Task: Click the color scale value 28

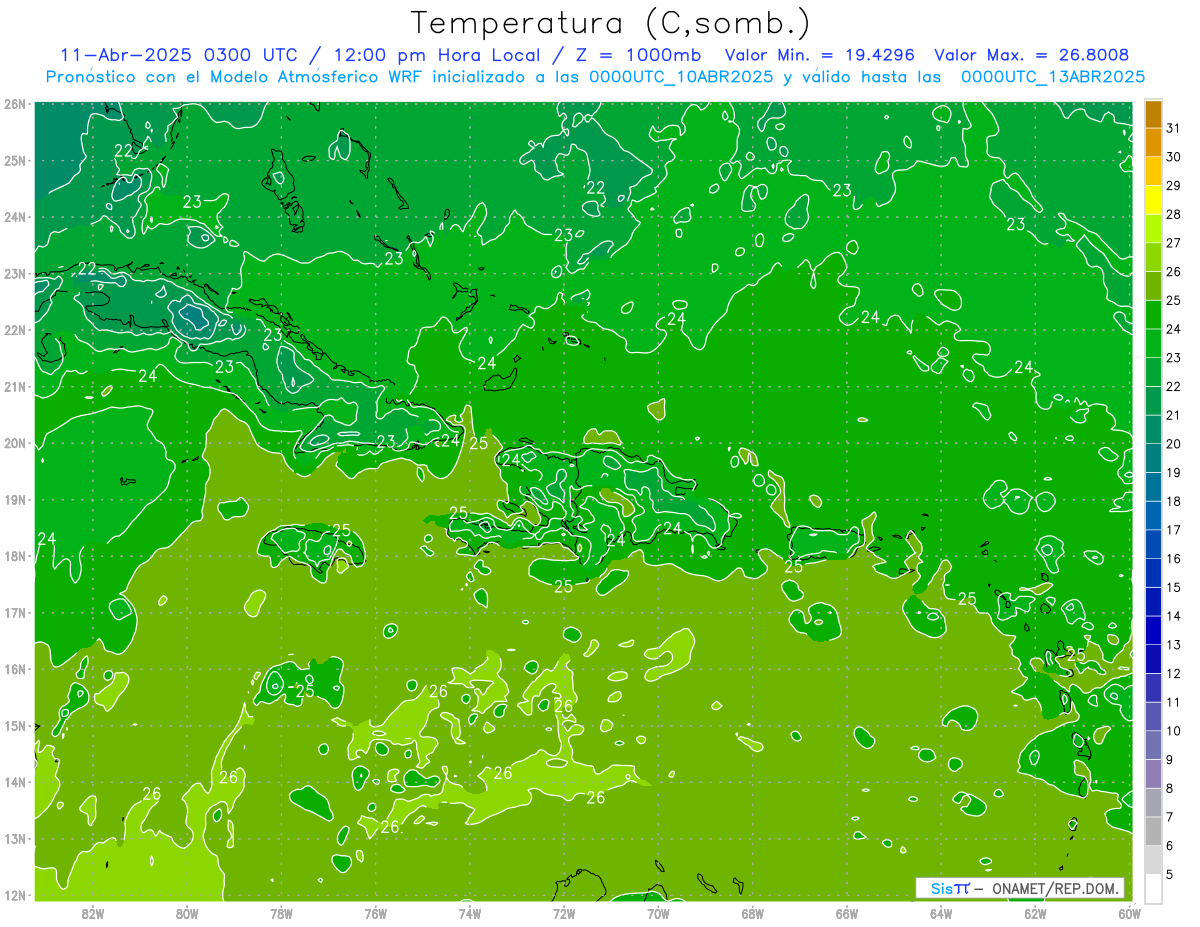Action: [1173, 214]
